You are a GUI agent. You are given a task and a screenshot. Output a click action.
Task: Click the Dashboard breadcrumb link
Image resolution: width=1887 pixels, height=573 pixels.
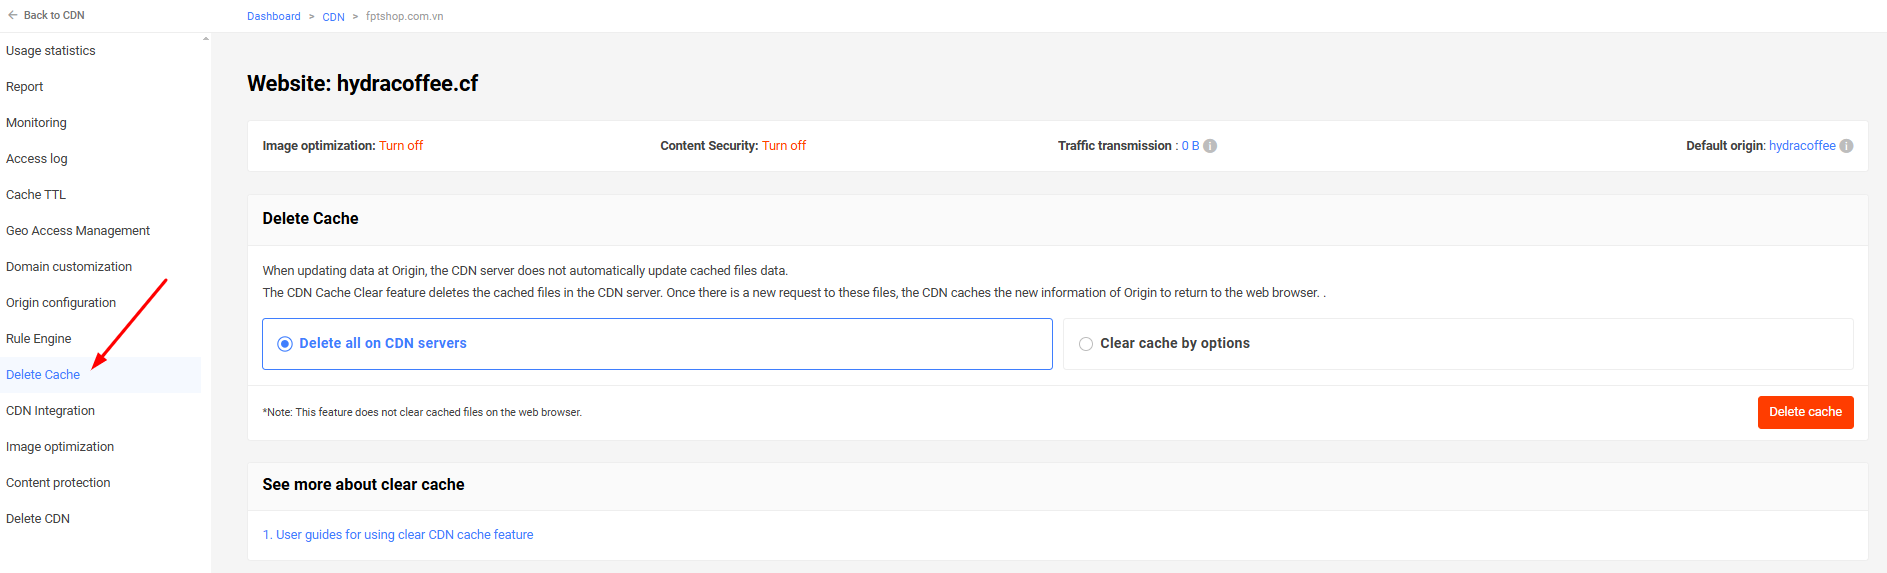[274, 16]
